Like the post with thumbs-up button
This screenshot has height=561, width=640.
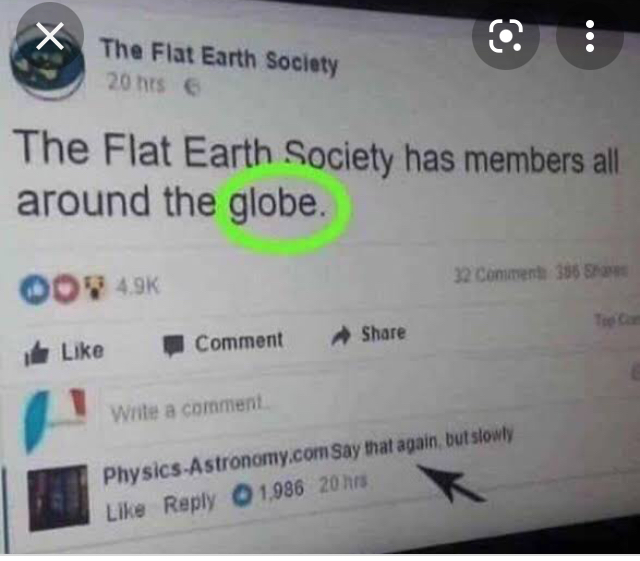coord(64,353)
